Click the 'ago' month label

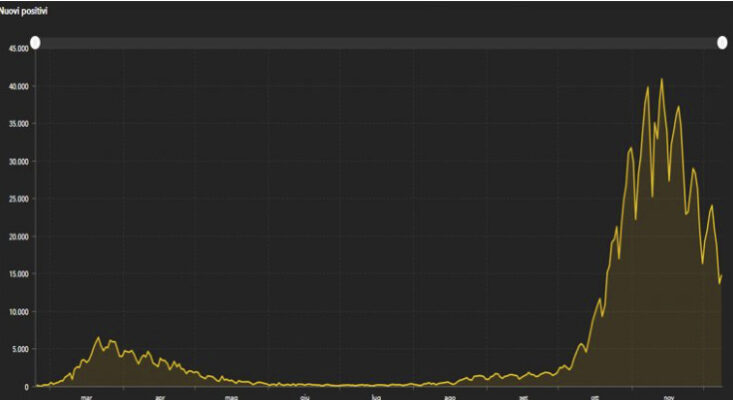coord(450,395)
